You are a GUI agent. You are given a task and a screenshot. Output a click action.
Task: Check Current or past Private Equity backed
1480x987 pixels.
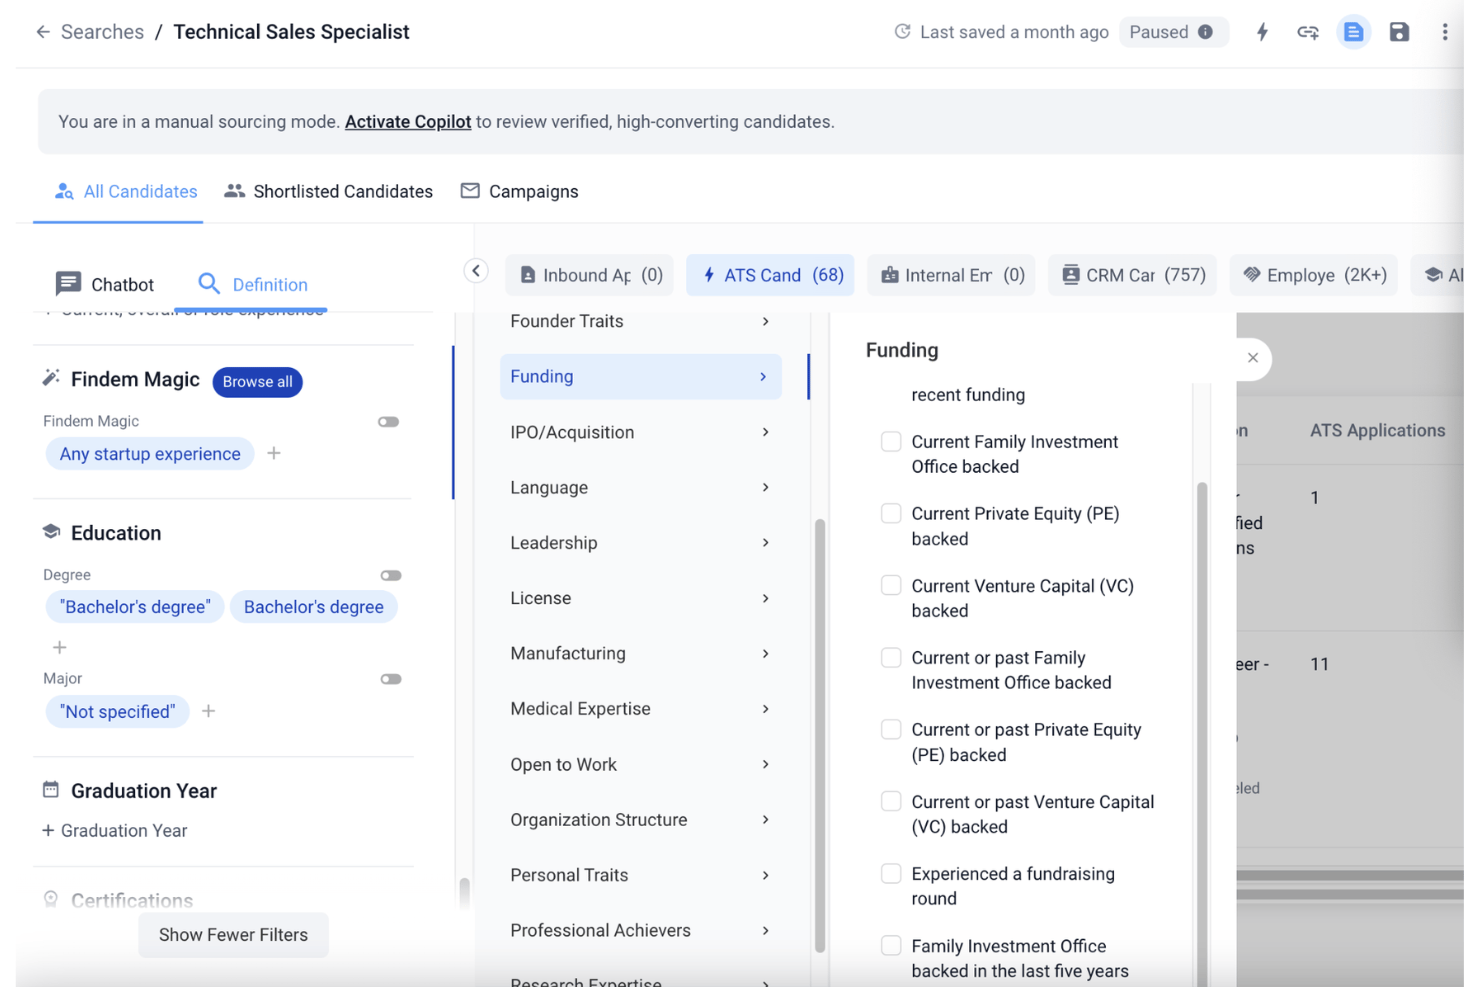pyautogui.click(x=890, y=730)
